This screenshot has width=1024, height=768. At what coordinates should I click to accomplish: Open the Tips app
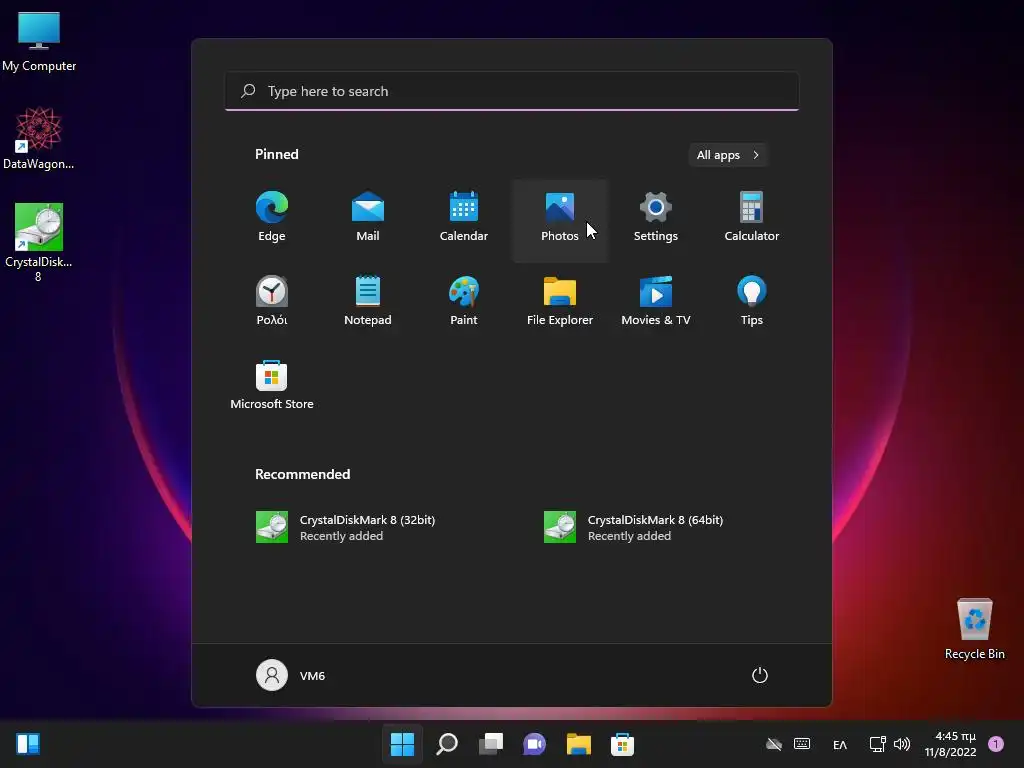pyautogui.click(x=752, y=301)
